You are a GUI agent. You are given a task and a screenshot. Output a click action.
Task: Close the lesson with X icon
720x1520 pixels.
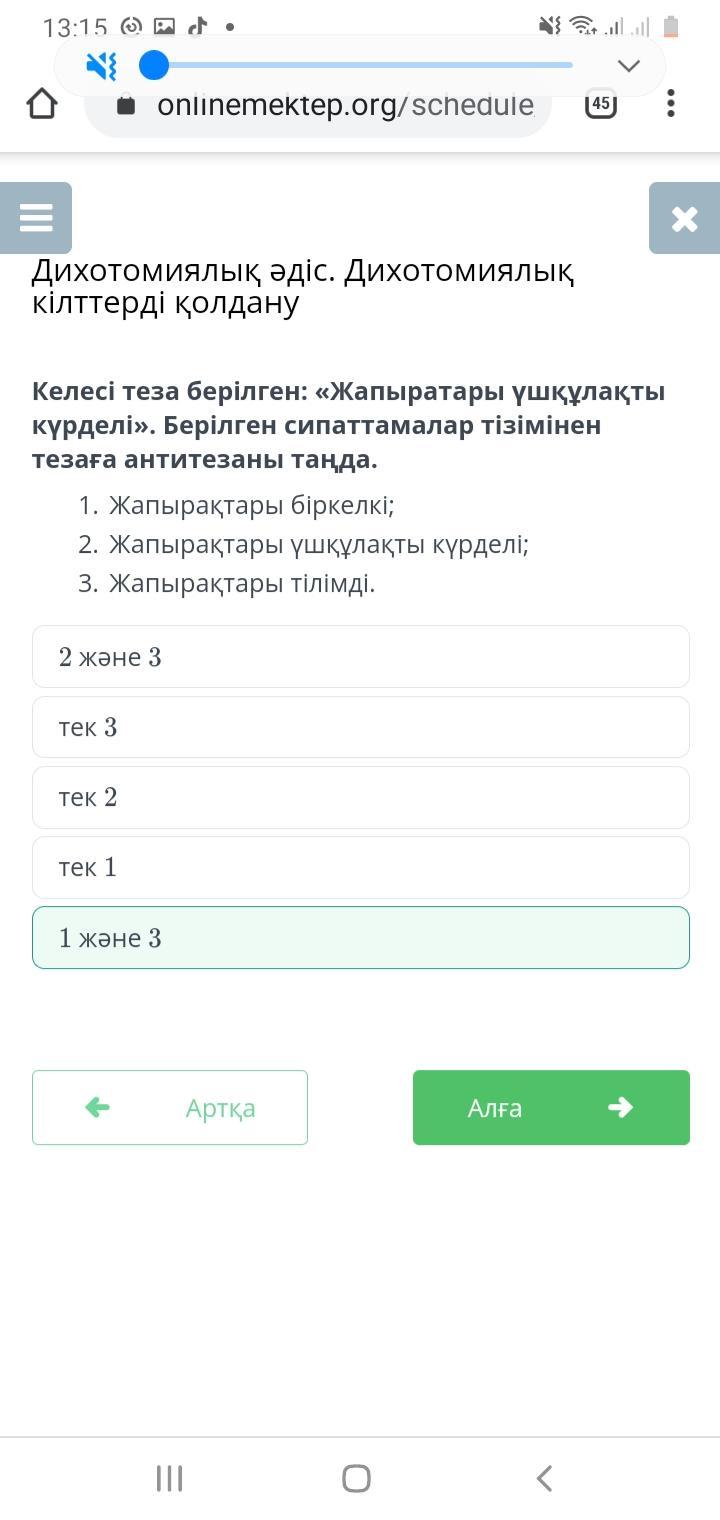(x=684, y=218)
